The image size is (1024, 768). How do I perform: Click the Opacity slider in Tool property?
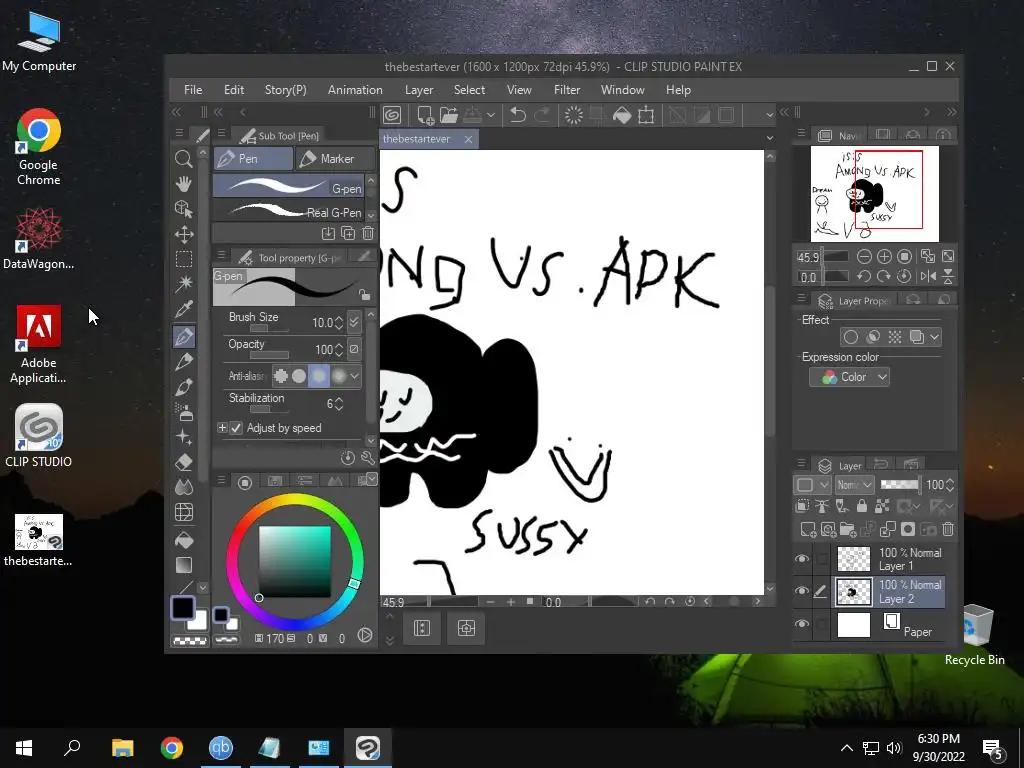[269, 355]
